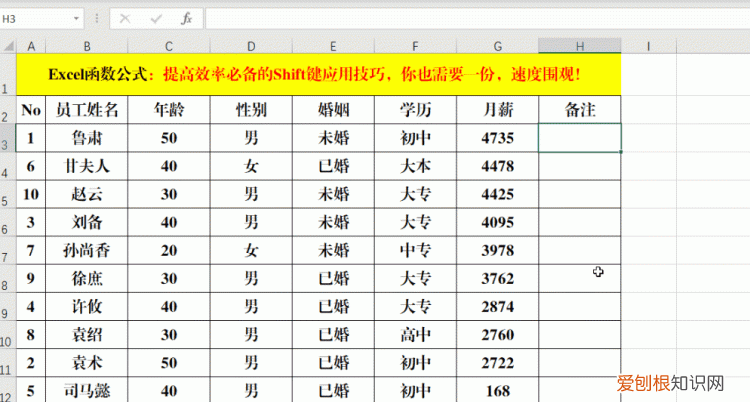Screen dimensions: 750x402
Task: Click the cell containing 孙尚香
Action: [87, 250]
